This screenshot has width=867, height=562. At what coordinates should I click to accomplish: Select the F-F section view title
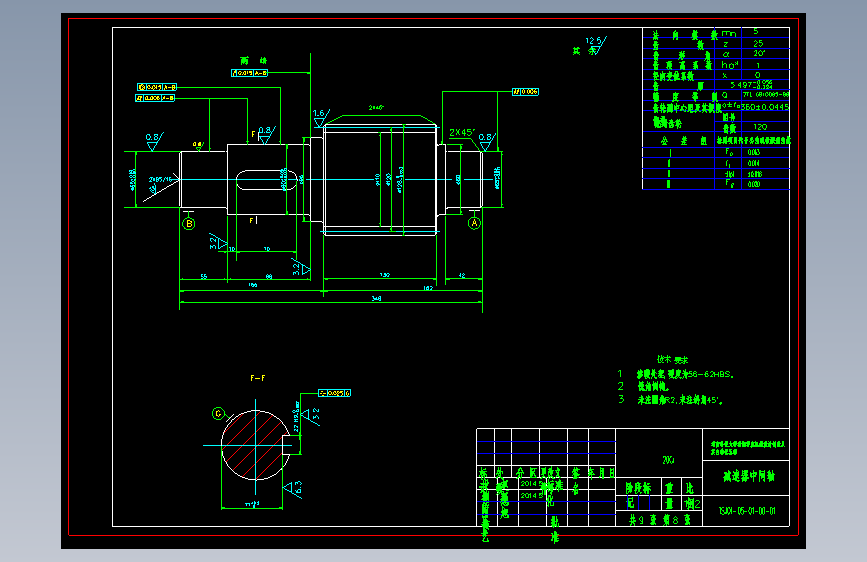point(258,378)
